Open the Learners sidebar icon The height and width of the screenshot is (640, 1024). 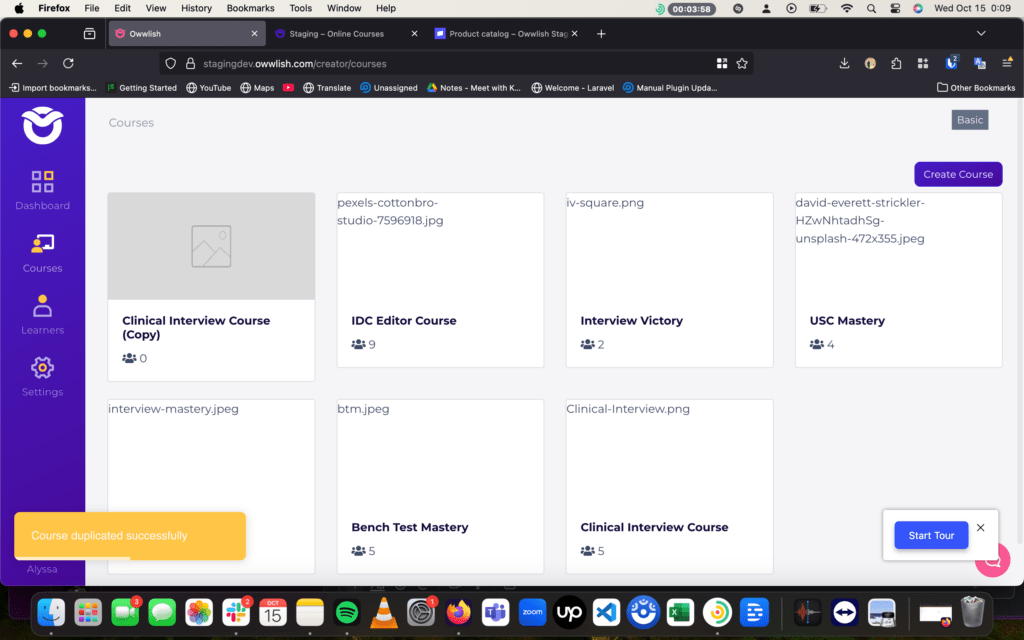[x=42, y=306]
